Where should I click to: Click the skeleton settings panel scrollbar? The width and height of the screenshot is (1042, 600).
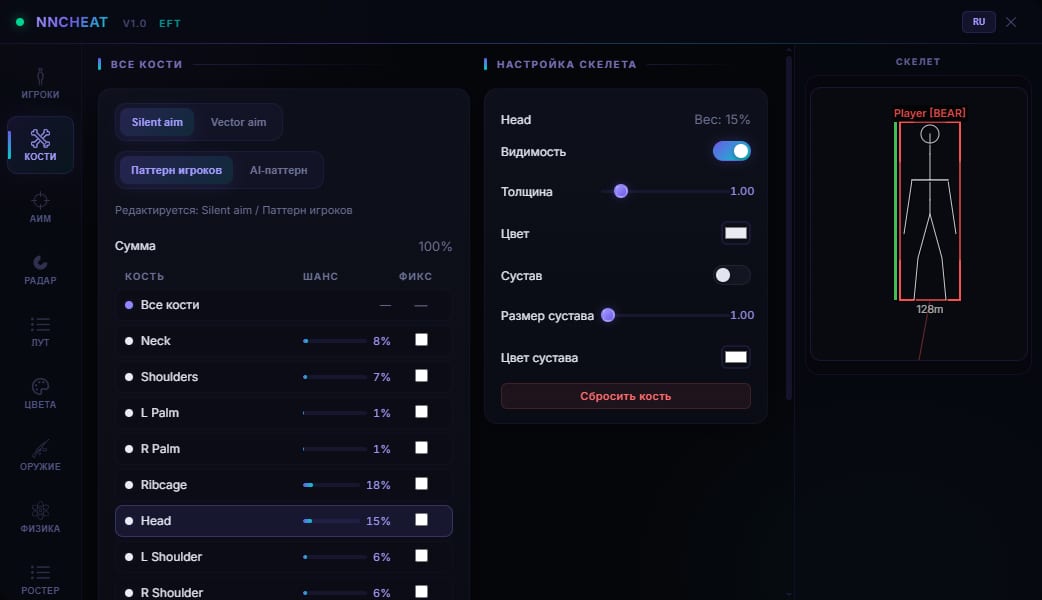point(789,227)
